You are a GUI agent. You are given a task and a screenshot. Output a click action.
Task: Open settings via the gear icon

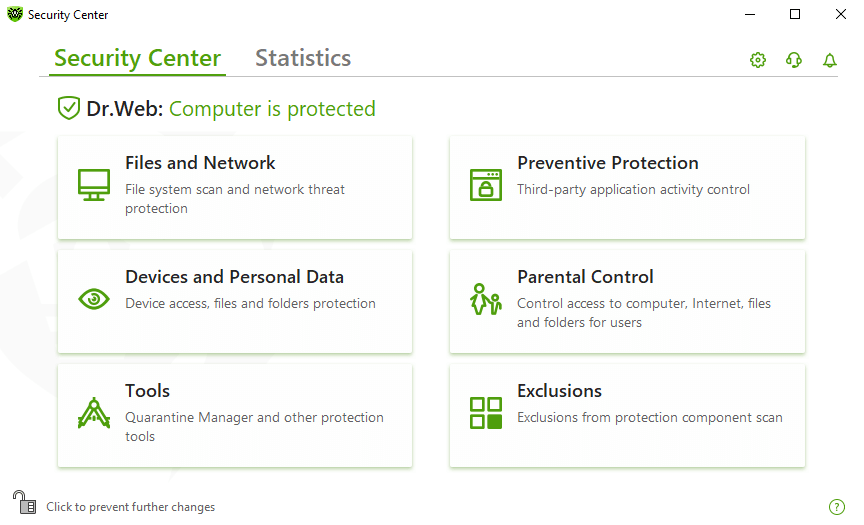[758, 59]
